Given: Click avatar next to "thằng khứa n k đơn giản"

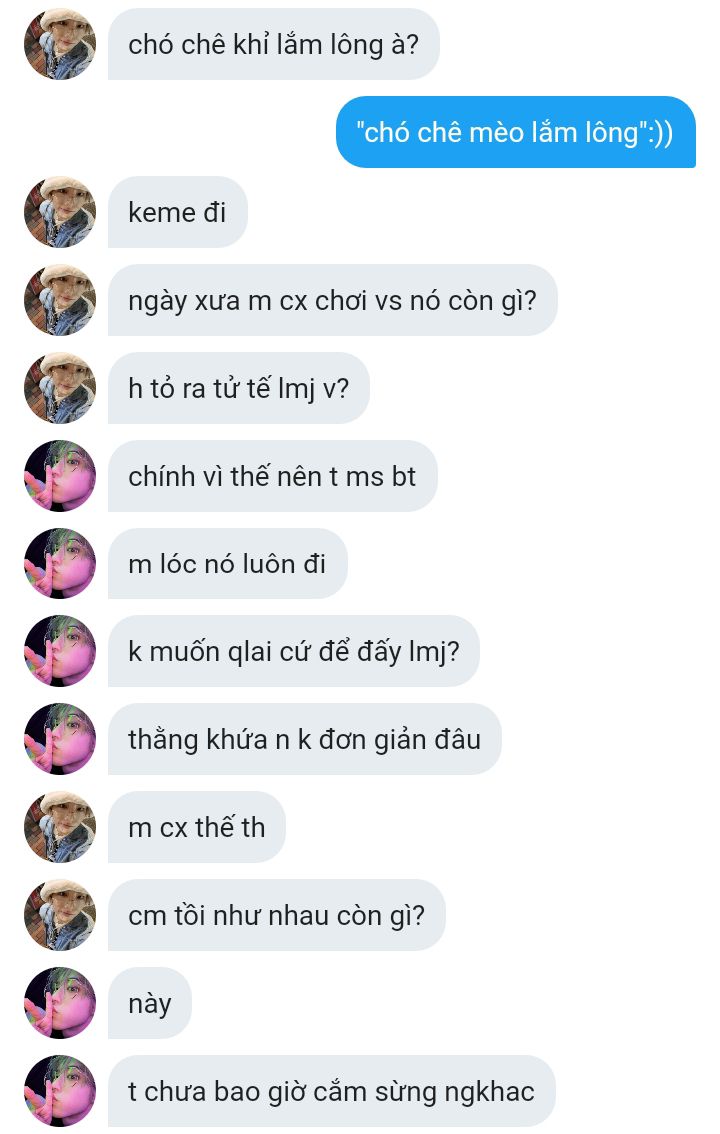Looking at the screenshot, I should (60, 739).
